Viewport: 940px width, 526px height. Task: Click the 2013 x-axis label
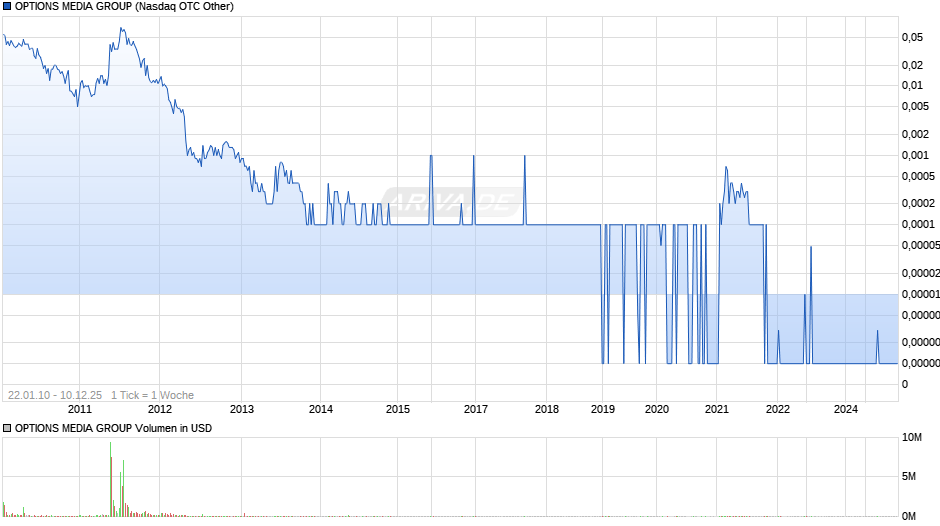(x=242, y=409)
